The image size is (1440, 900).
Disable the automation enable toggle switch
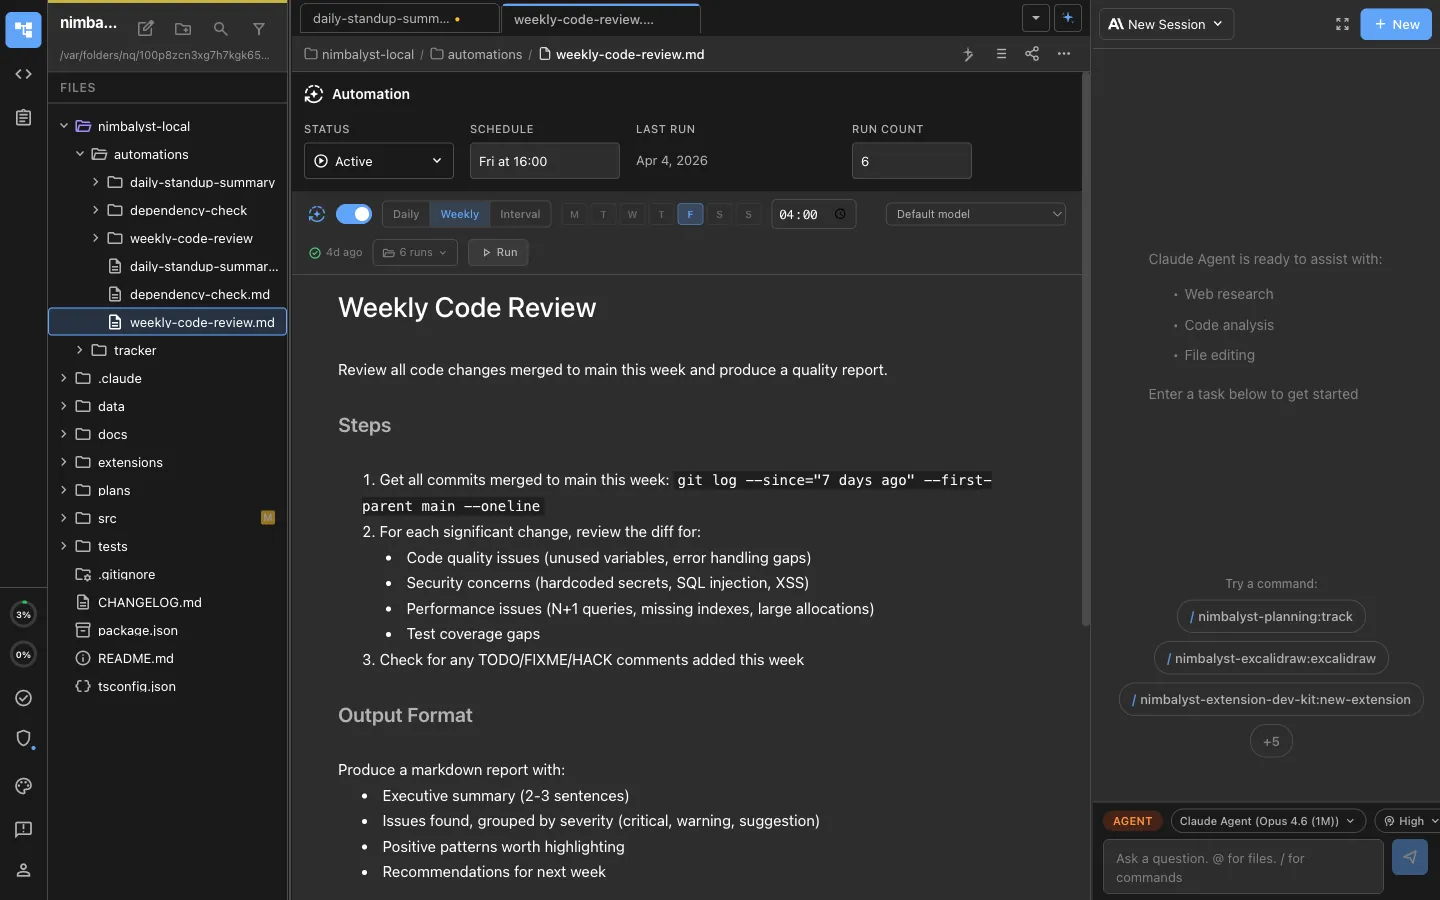click(x=355, y=214)
